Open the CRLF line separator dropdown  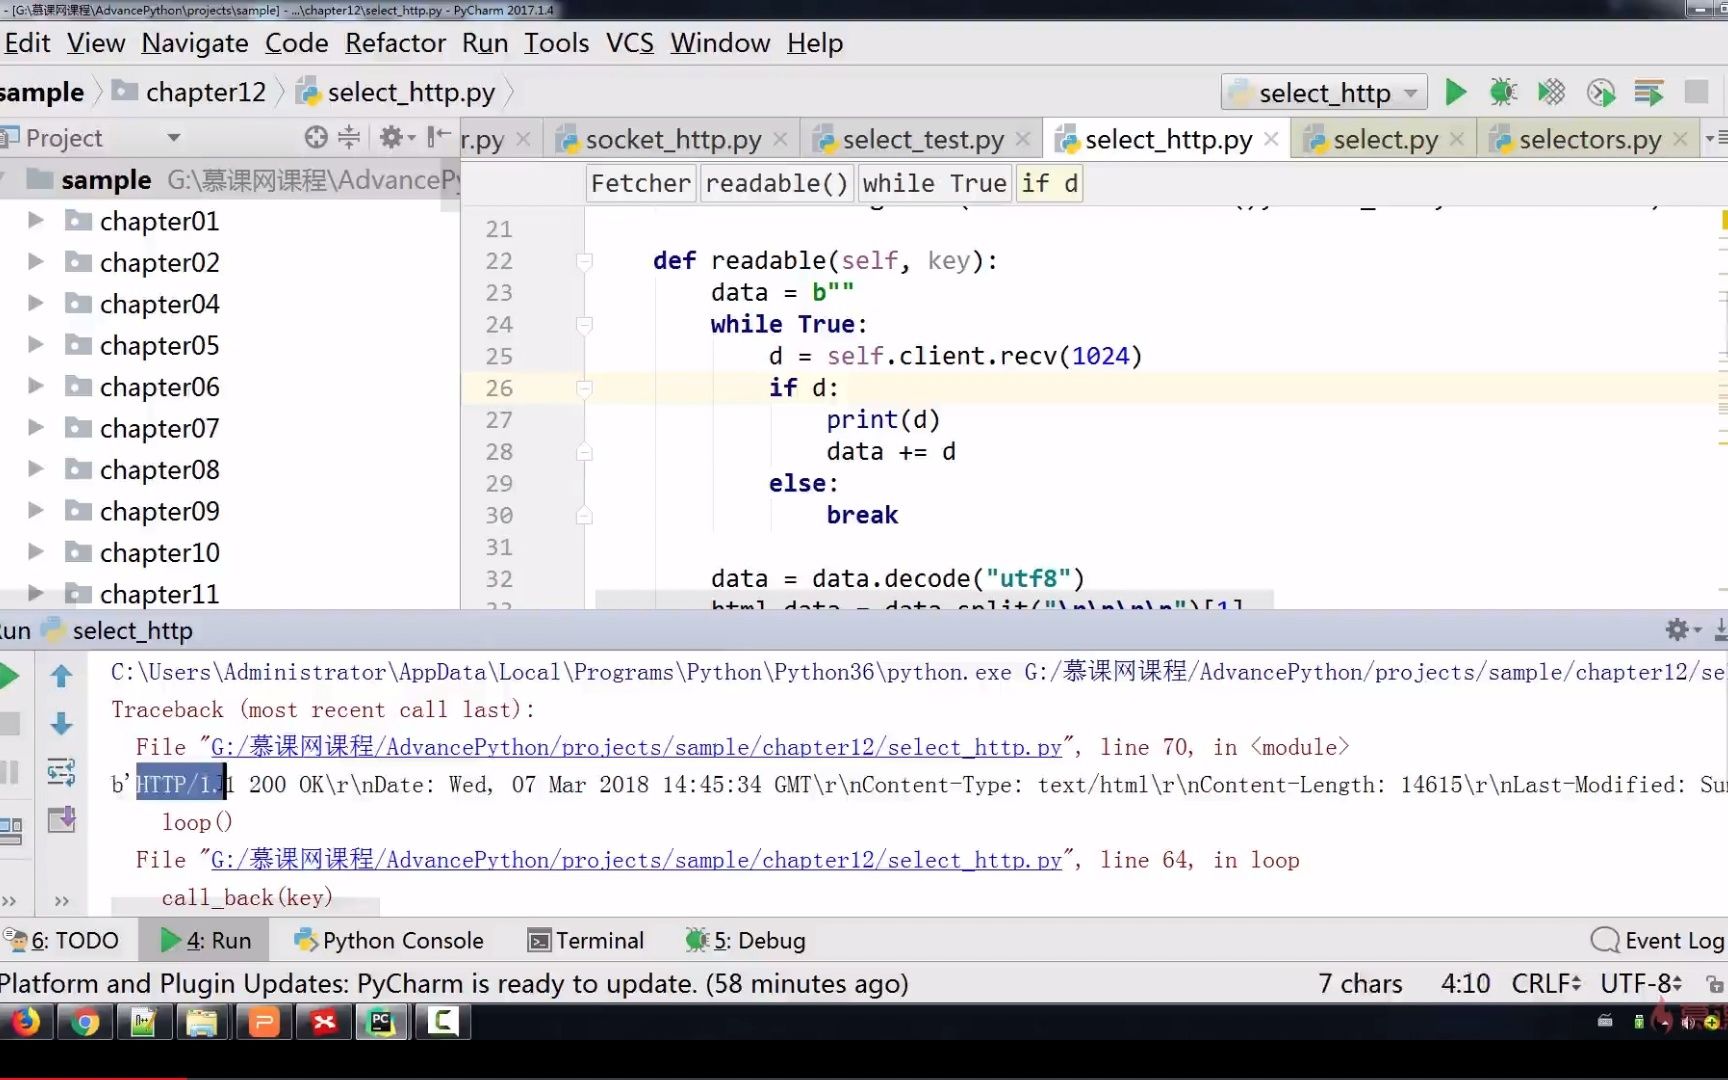(x=1546, y=983)
